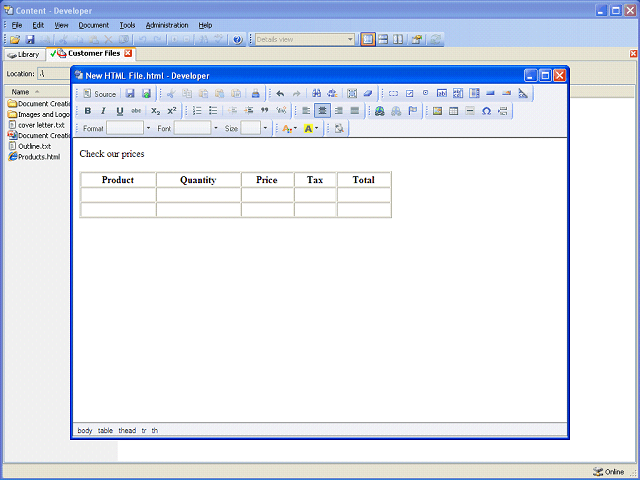Close the Customer Files tab
The image size is (640, 480).
click(128, 53)
